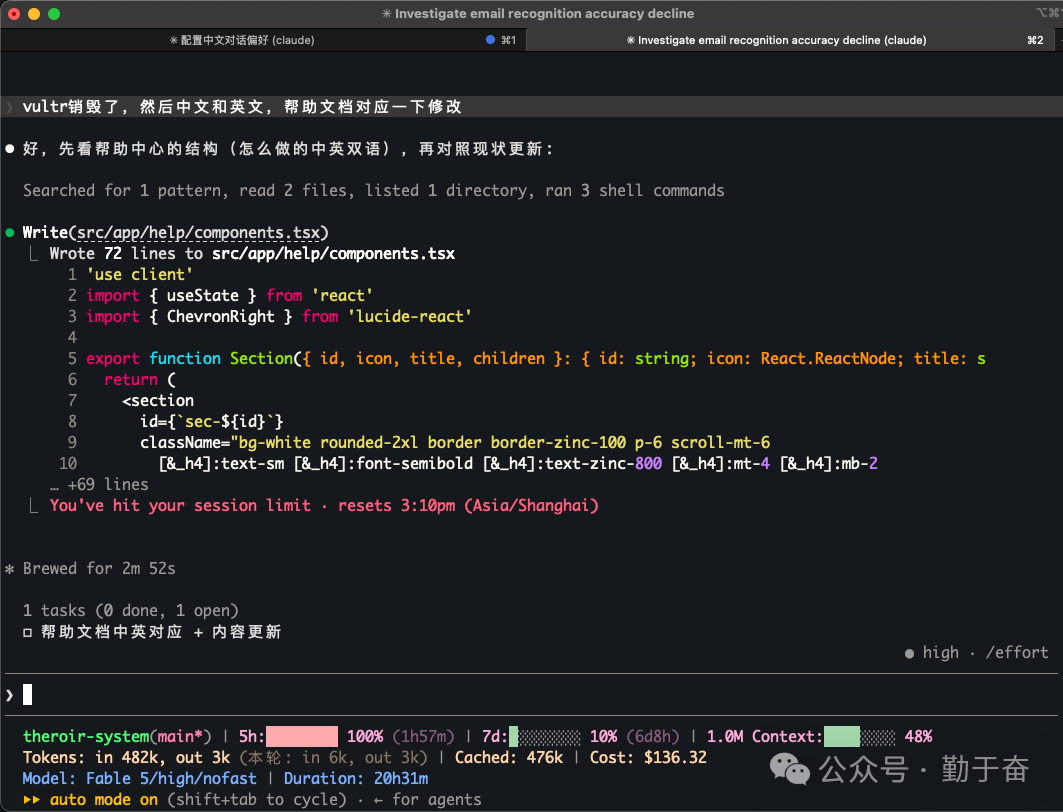1063x812 pixels.
Task: Click code line 9 className string
Action: coord(455,443)
